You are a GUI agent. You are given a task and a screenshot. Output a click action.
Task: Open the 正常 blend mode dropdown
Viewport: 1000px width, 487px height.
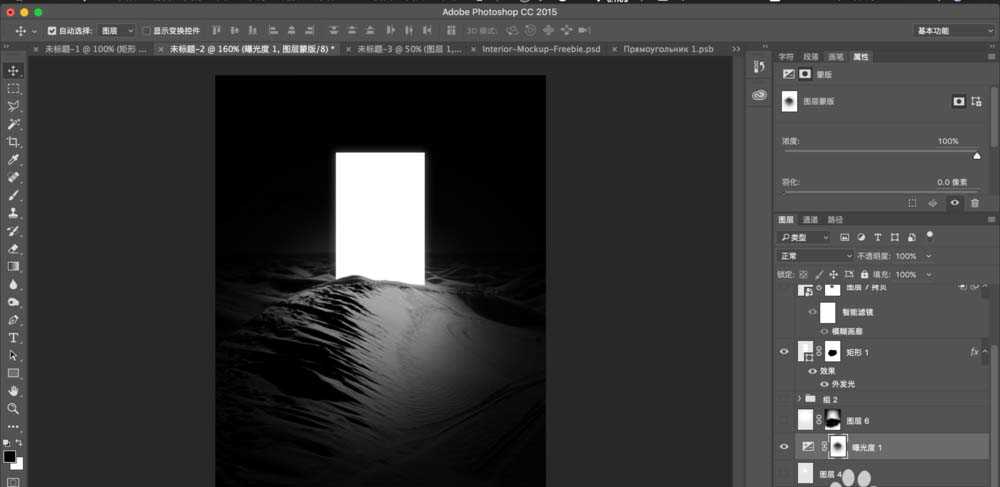coord(815,256)
